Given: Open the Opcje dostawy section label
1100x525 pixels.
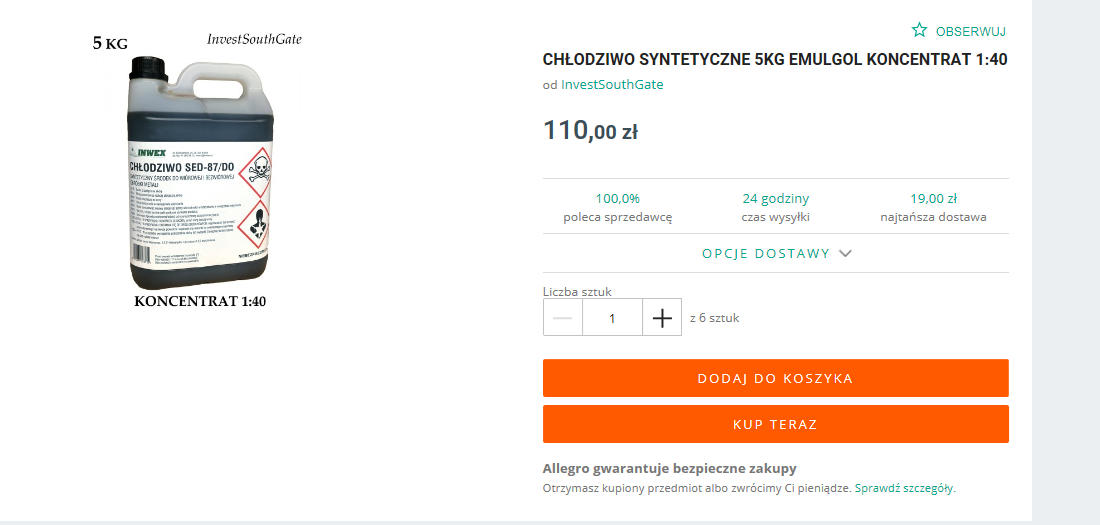Looking at the screenshot, I should (766, 253).
